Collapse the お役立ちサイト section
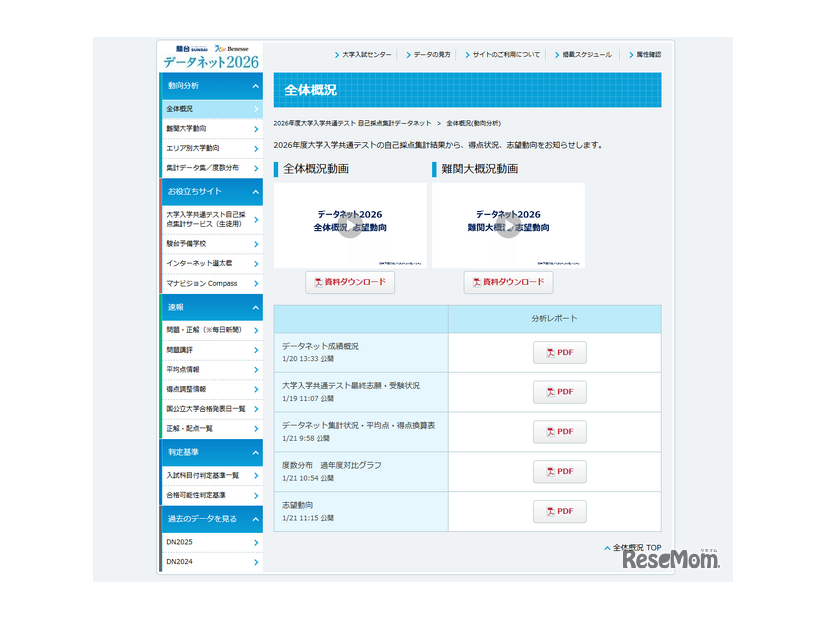Screen dimensions: 826x620 coord(210,193)
